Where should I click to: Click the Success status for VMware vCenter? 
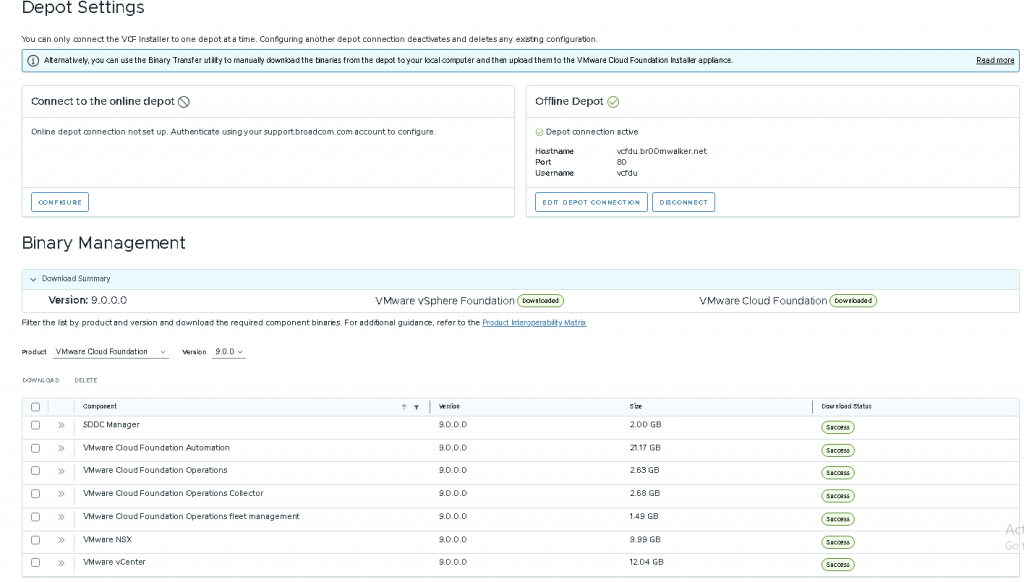click(838, 565)
